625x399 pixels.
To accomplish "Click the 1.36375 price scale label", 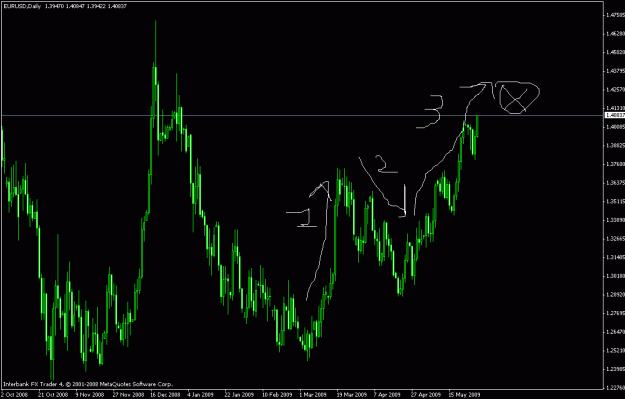I will pos(615,183).
